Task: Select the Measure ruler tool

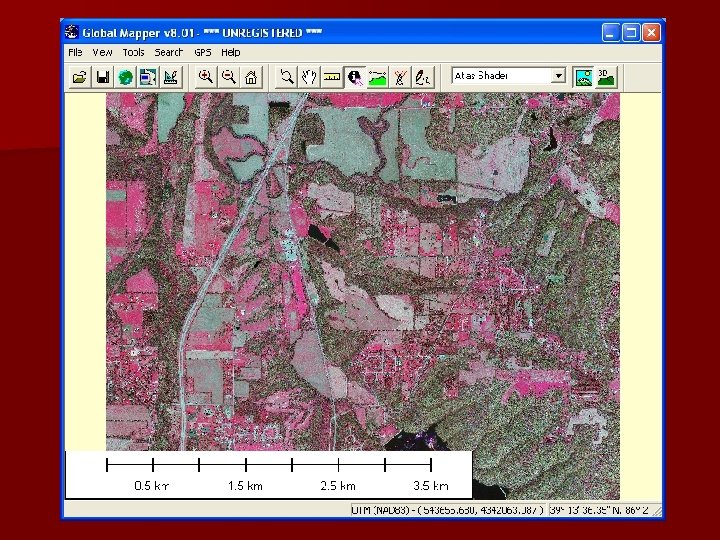Action: coord(332,76)
